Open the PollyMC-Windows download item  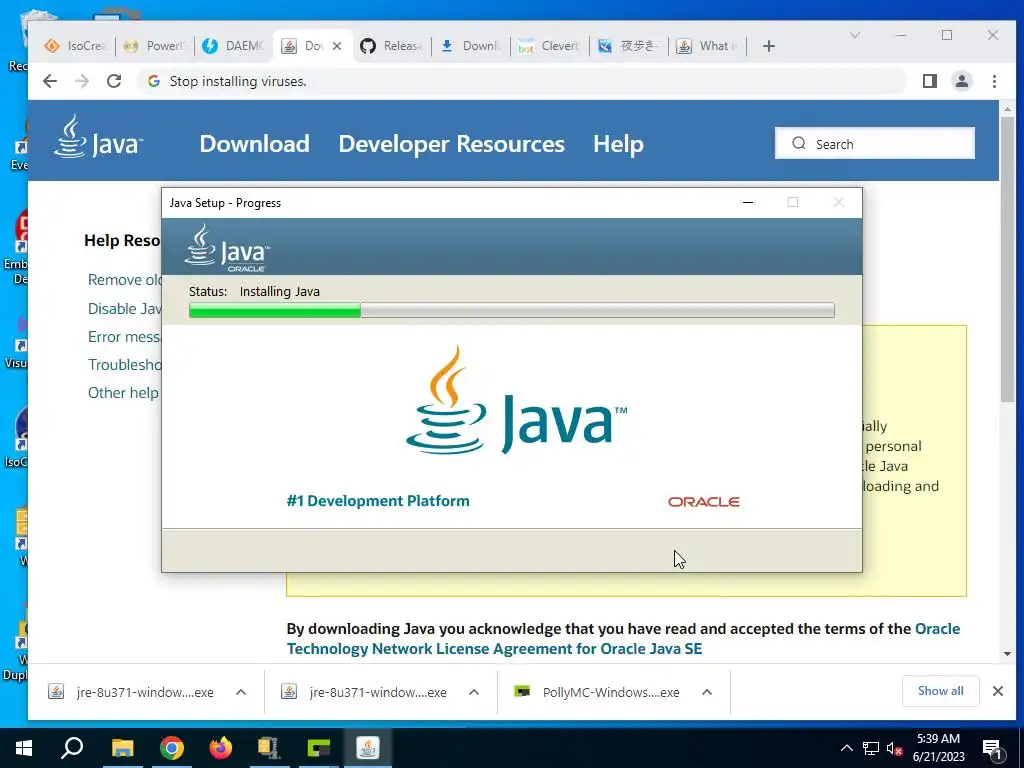(x=597, y=692)
